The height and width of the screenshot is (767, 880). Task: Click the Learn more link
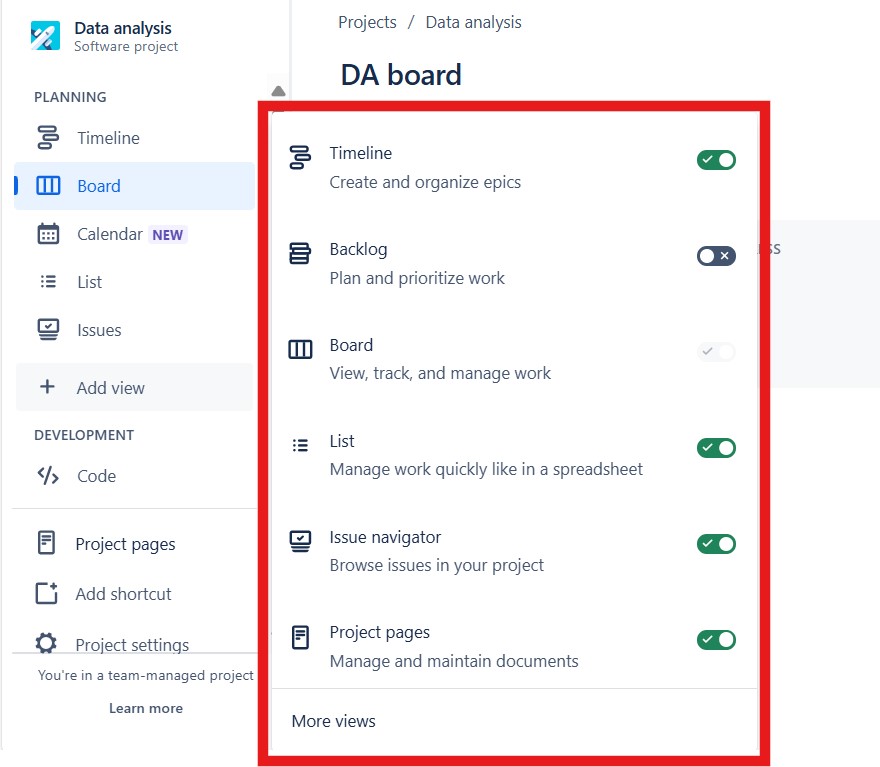[146, 708]
